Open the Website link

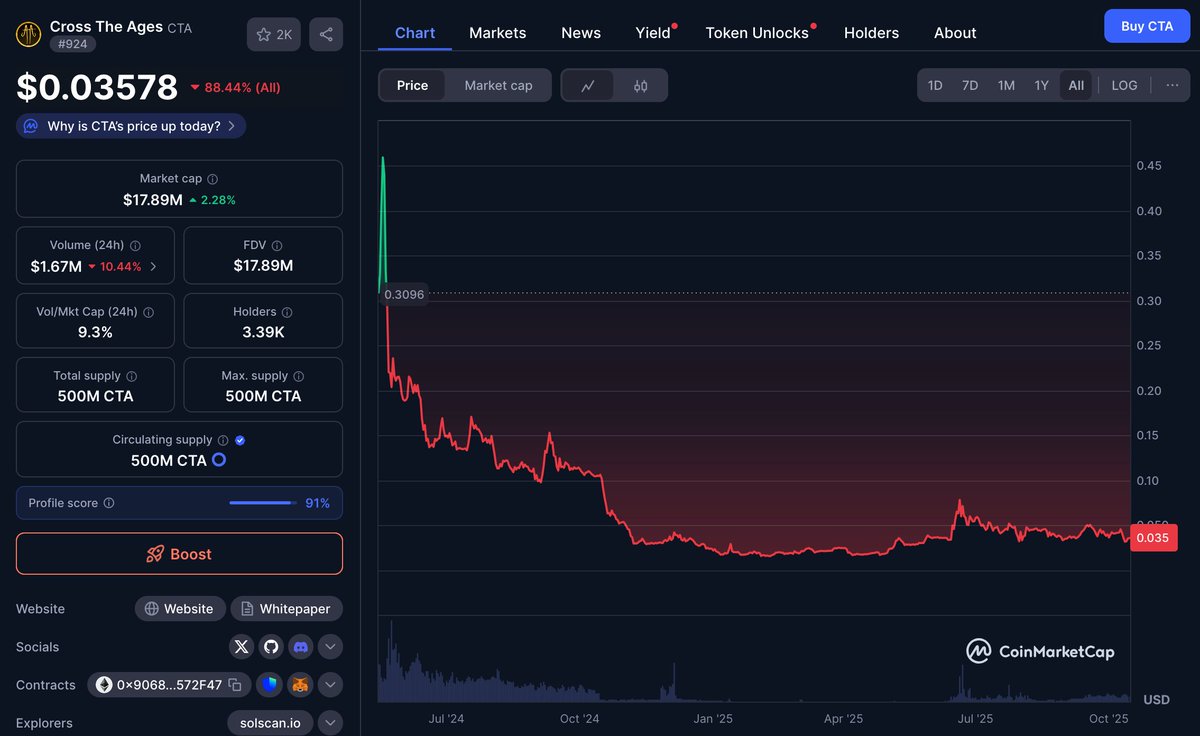(x=180, y=609)
